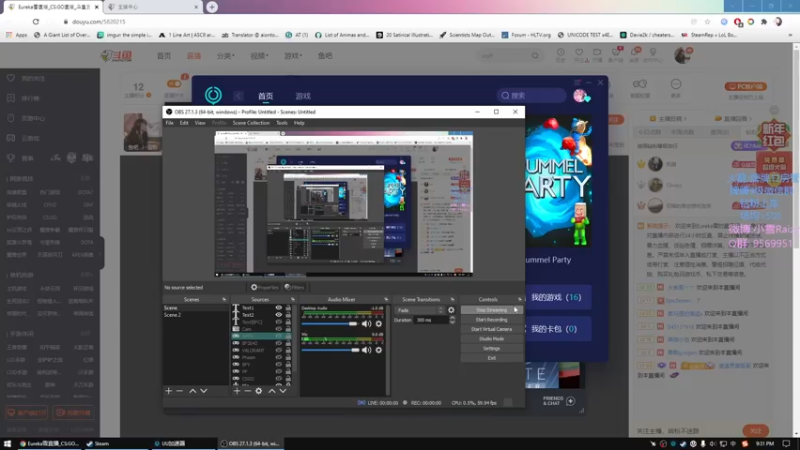Undock the Controls panel via header icon

point(519,299)
